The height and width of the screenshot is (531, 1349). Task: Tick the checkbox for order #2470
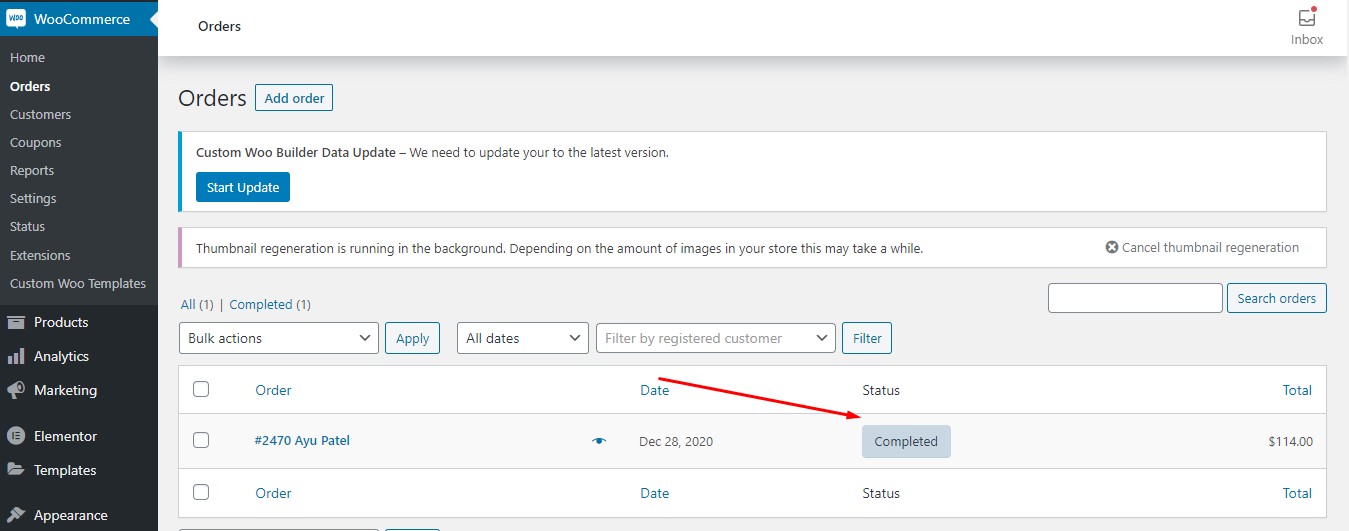[x=201, y=440]
